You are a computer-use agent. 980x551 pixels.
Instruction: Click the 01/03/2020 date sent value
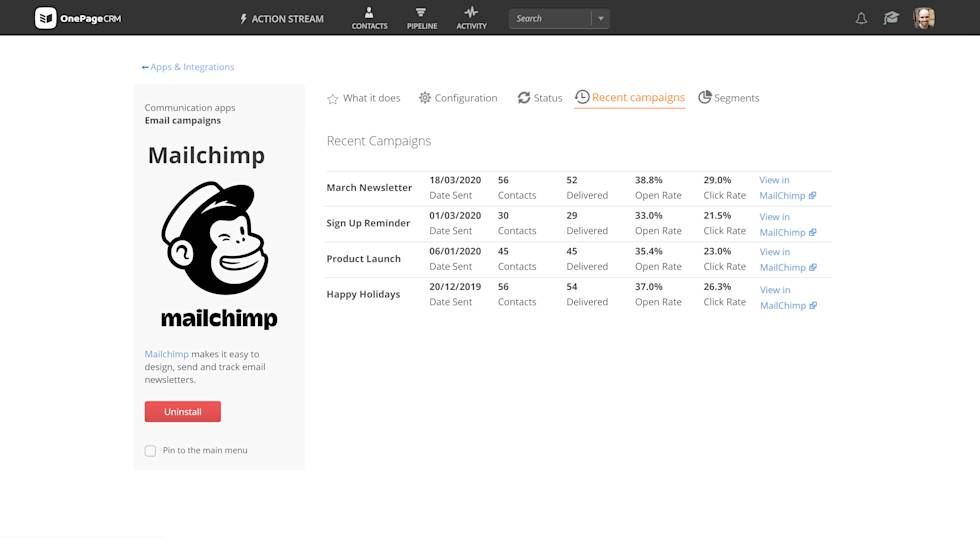455,216
